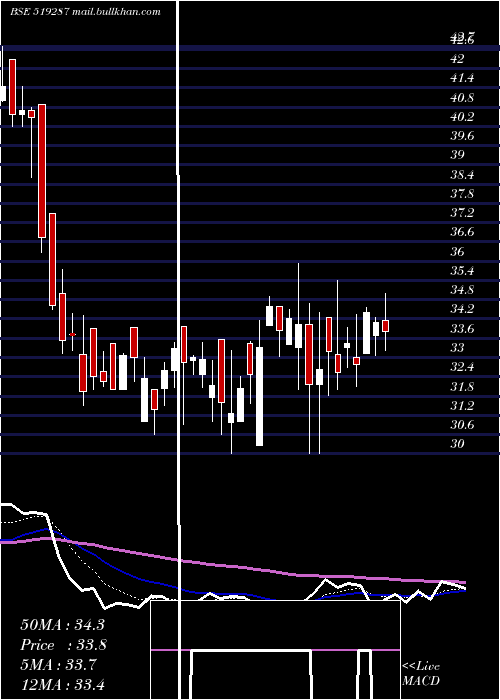Screen dimensions: 500x700
Task: Click the 36 price axis label
Action: [457, 251]
